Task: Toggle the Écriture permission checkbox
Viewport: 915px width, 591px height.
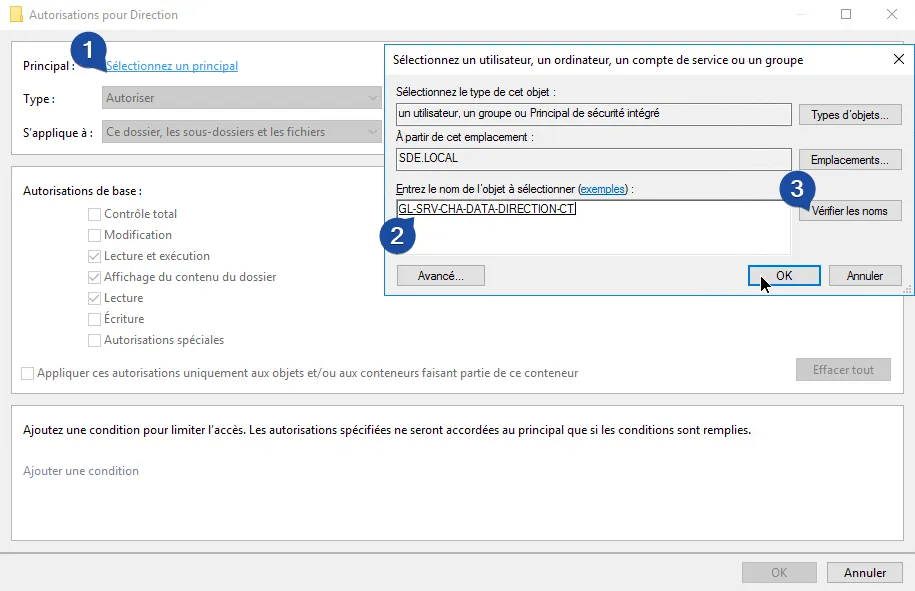Action: [95, 319]
